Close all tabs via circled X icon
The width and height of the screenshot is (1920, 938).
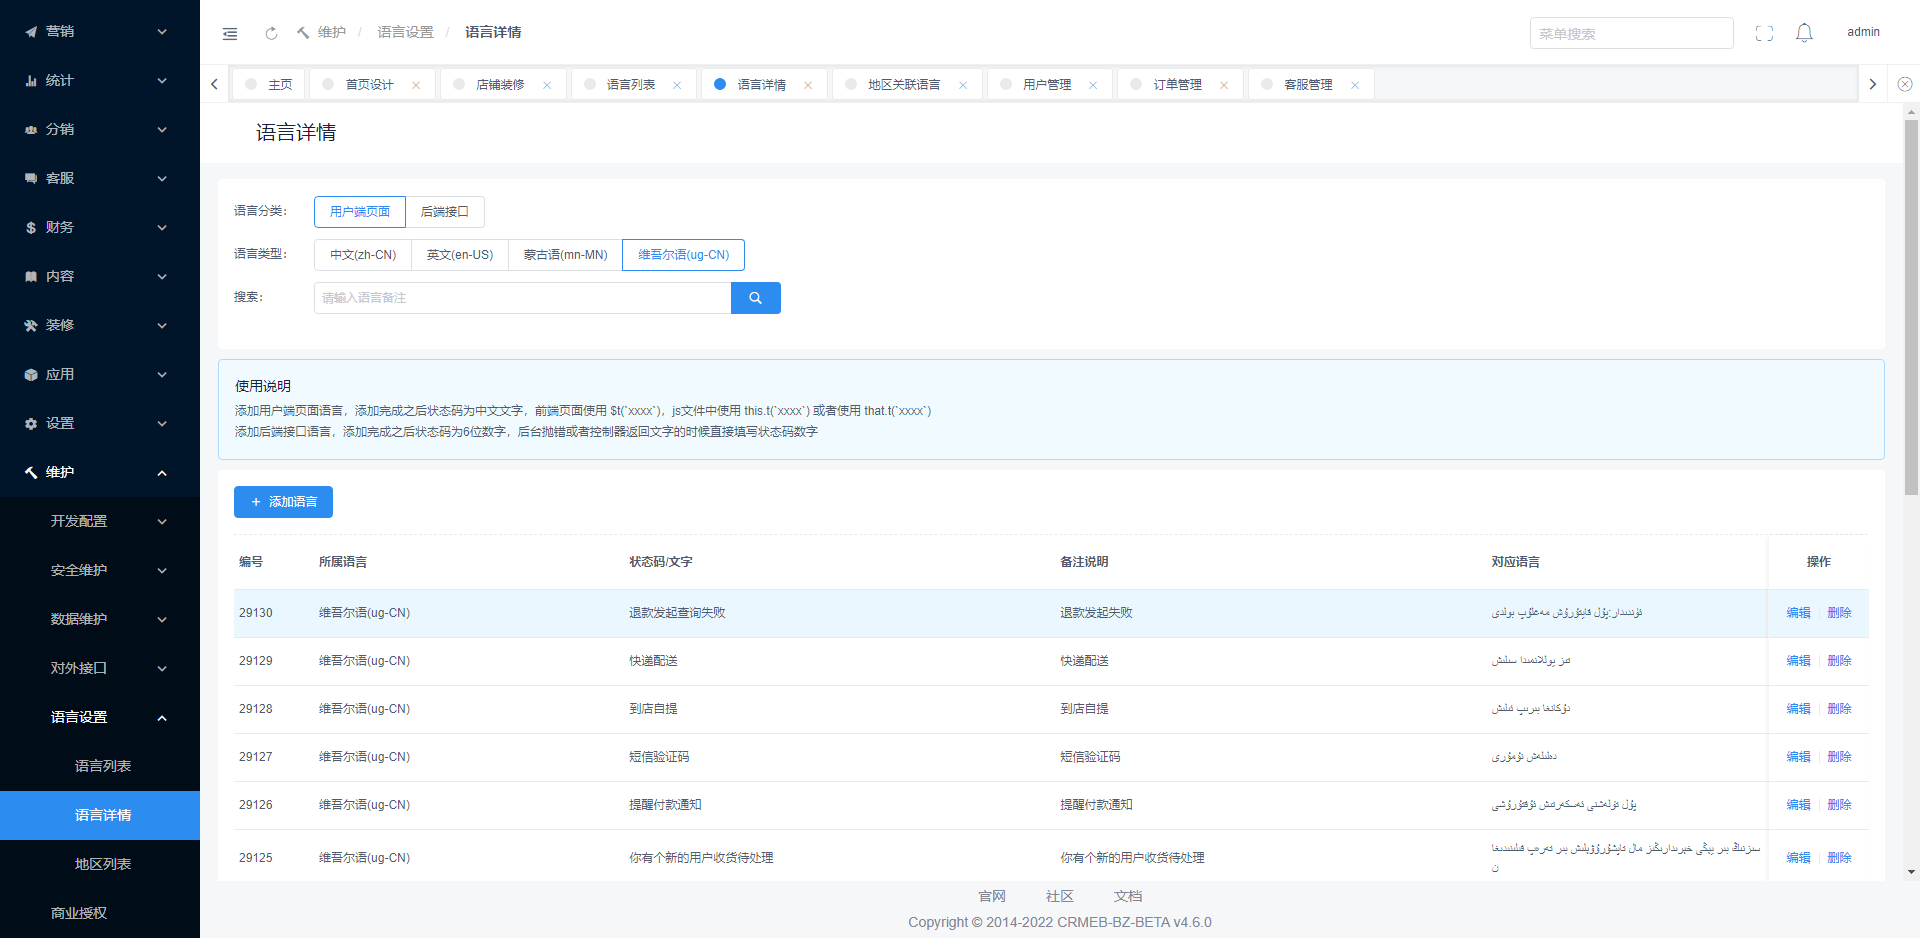(x=1905, y=84)
